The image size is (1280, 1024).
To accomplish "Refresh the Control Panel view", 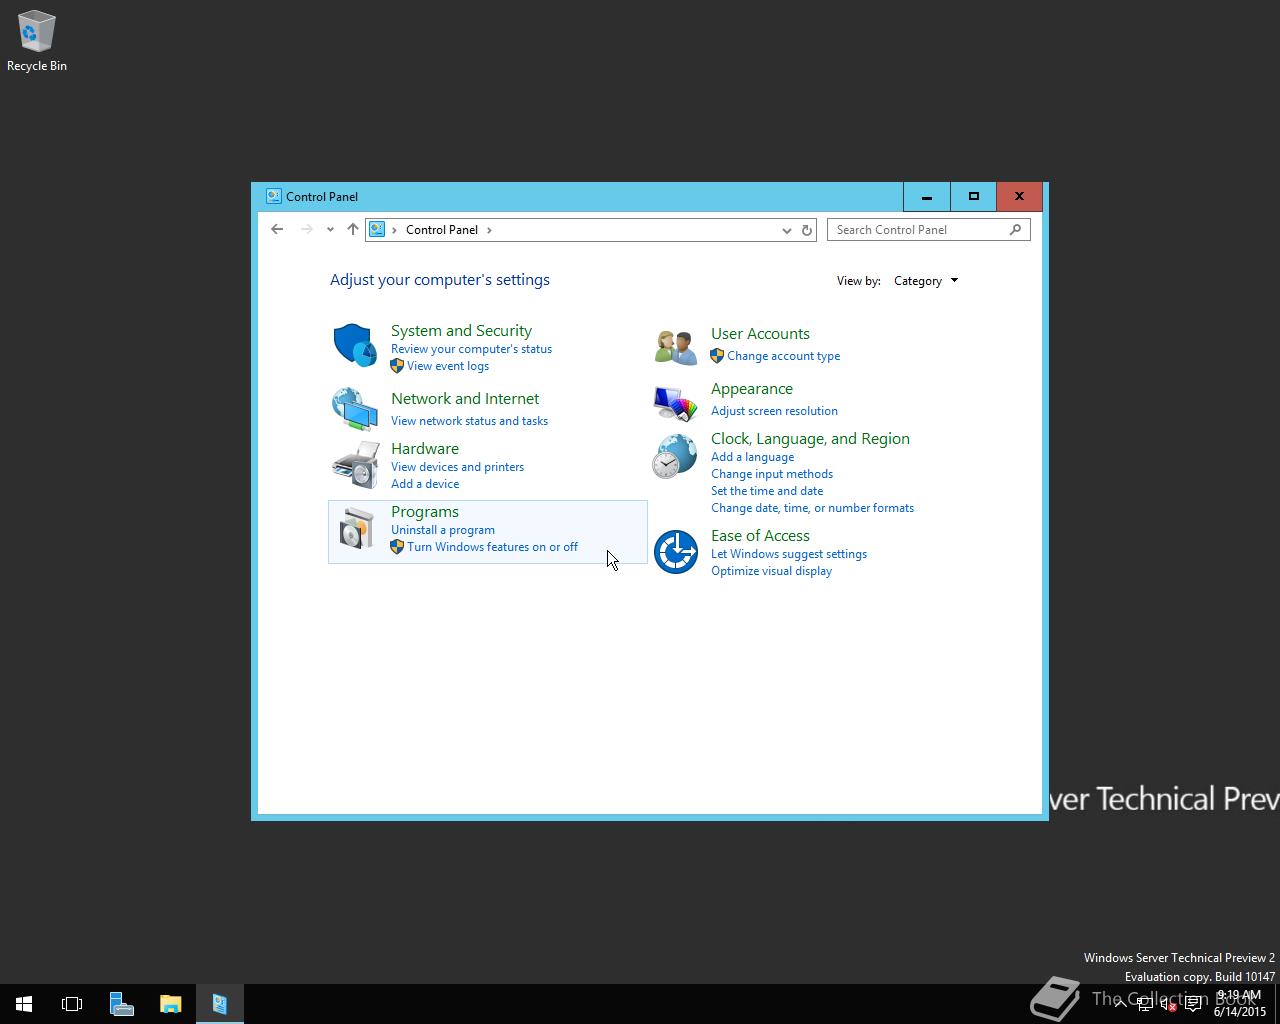I will click(x=807, y=230).
